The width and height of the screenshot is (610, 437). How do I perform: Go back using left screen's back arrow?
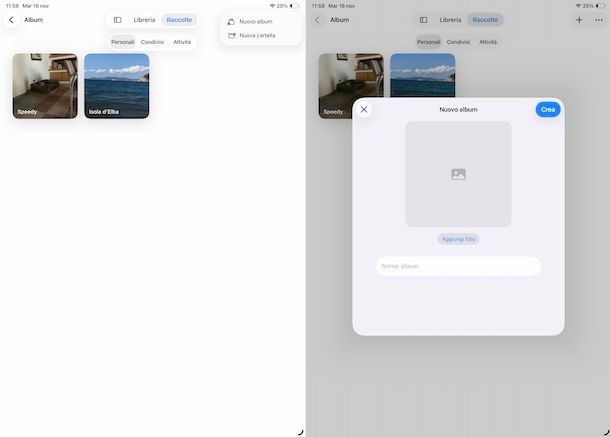tap(11, 20)
